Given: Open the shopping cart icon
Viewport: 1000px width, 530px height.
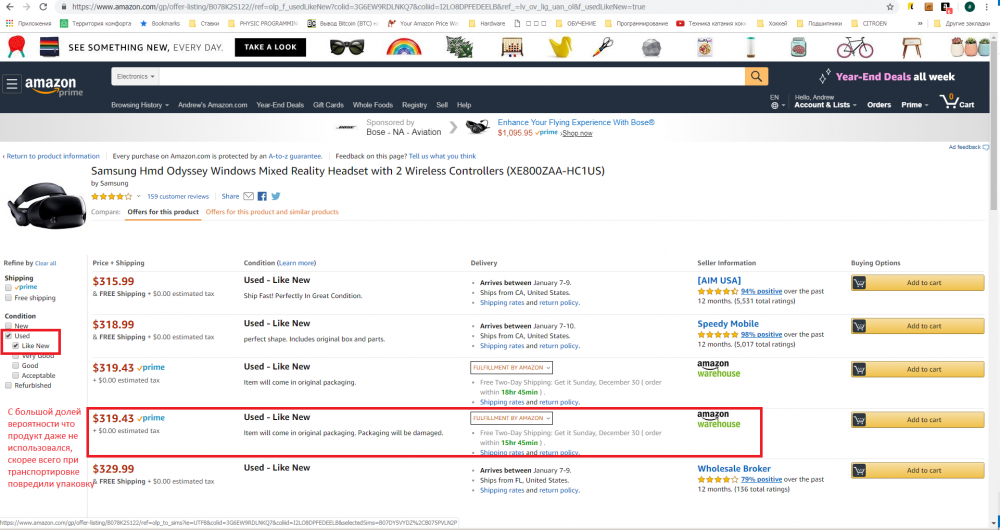Looking at the screenshot, I should (x=945, y=103).
